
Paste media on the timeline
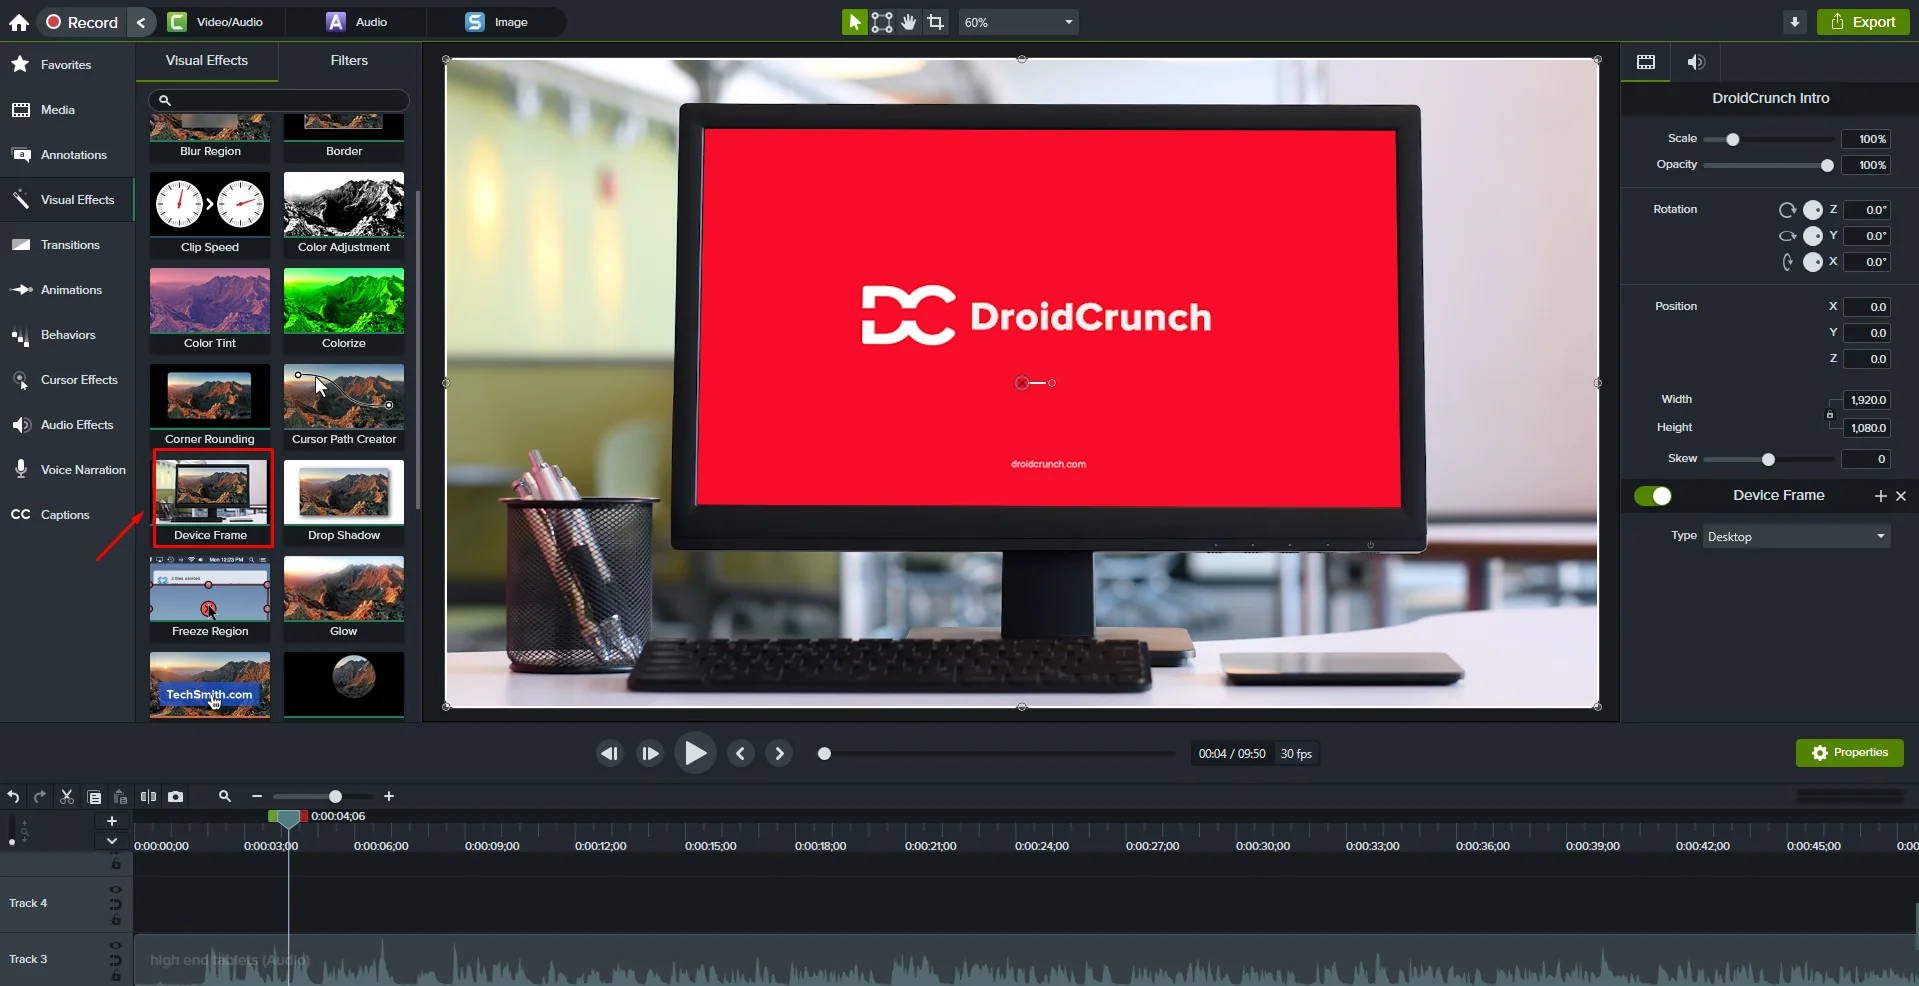point(120,797)
